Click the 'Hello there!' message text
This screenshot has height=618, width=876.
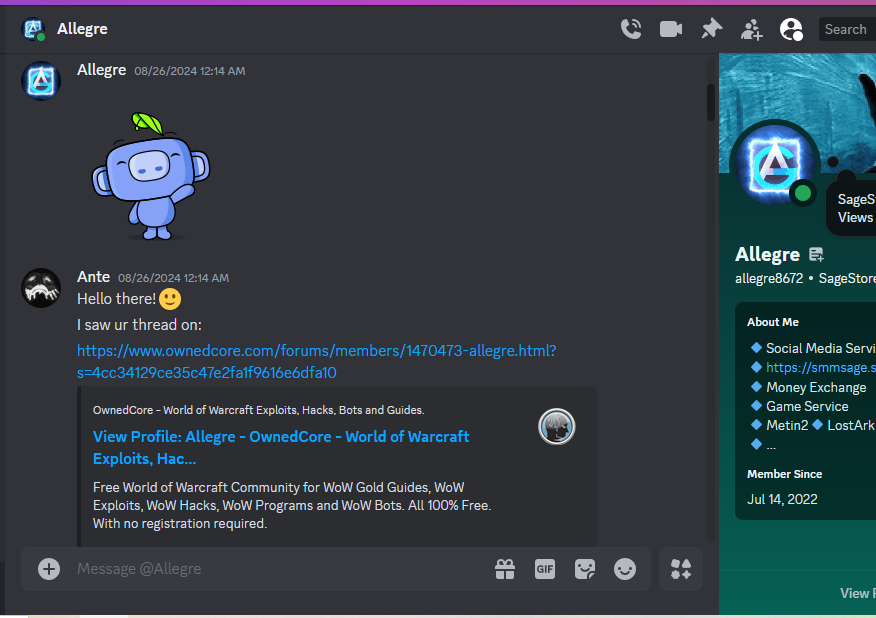(x=116, y=299)
